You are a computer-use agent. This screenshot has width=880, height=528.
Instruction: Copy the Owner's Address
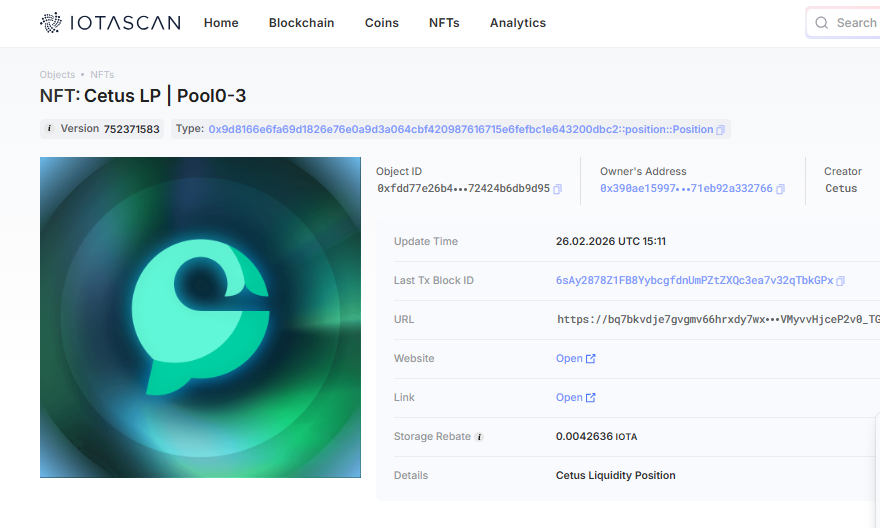point(780,189)
